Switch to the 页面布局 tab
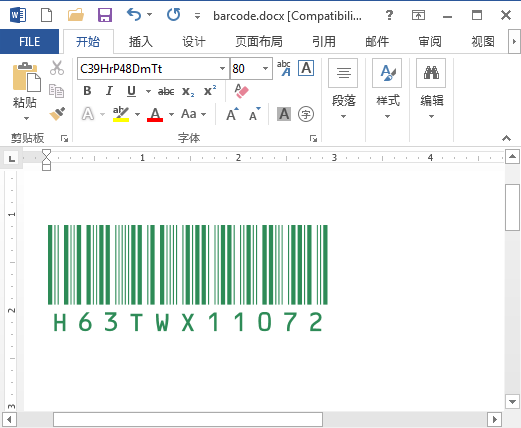This screenshot has height=428, width=521. coord(259,42)
